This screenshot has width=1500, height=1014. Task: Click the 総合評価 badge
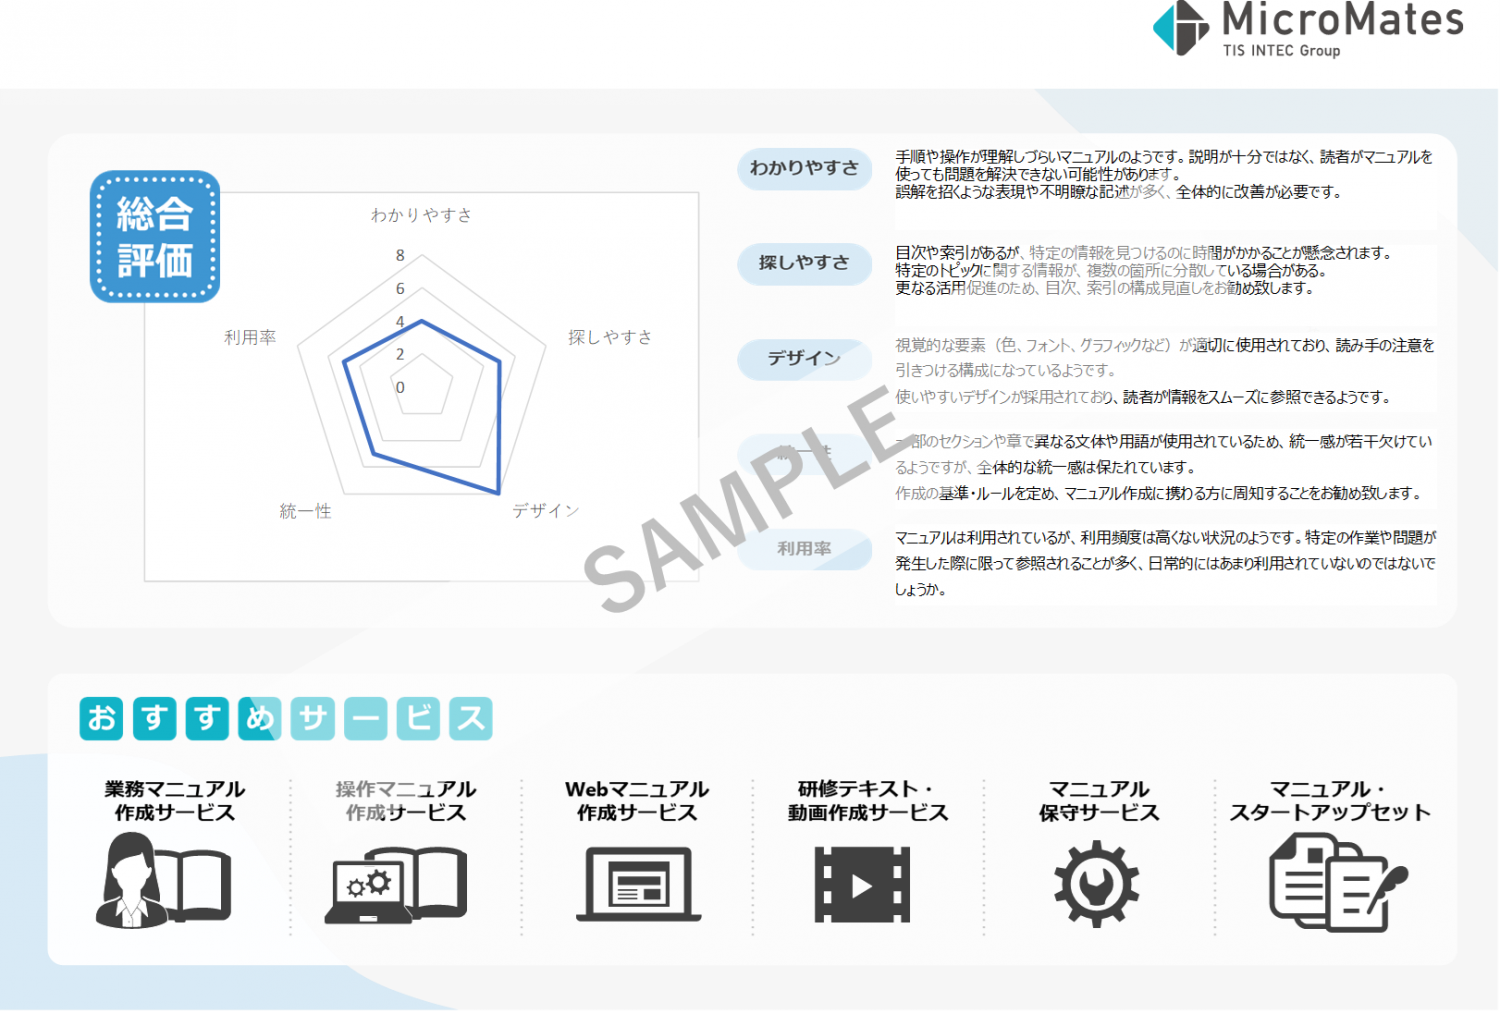155,237
